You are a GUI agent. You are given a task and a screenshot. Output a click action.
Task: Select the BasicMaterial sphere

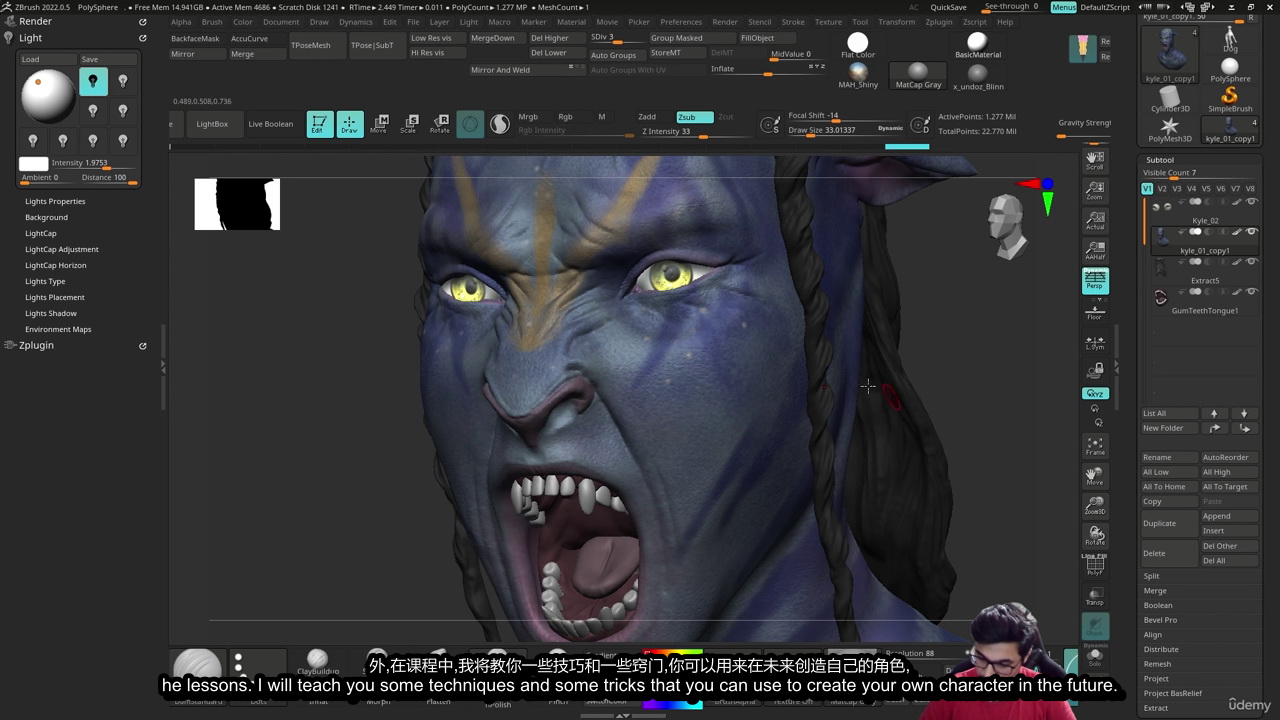(x=977, y=45)
